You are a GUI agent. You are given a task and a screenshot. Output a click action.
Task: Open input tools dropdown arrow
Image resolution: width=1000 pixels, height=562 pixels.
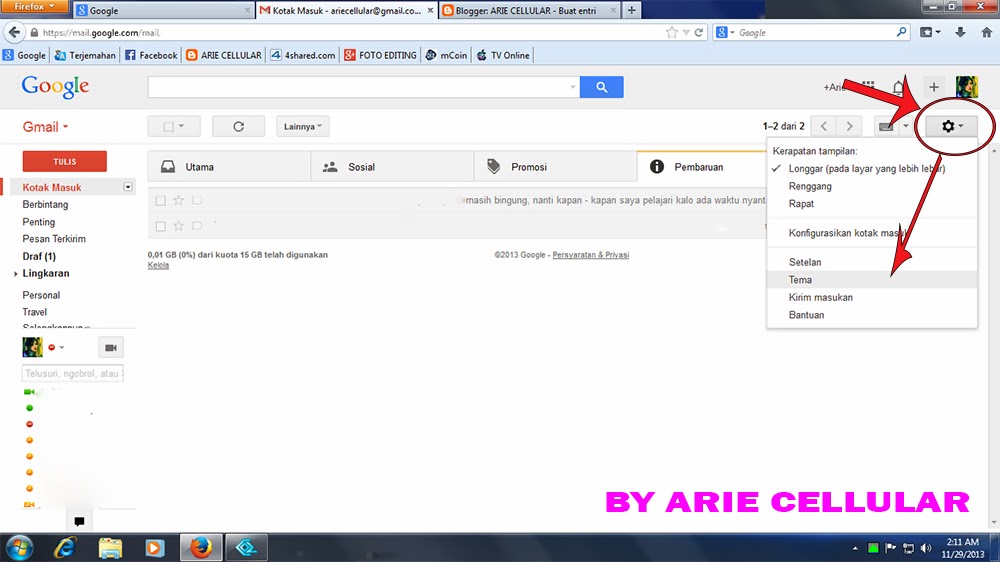906,126
